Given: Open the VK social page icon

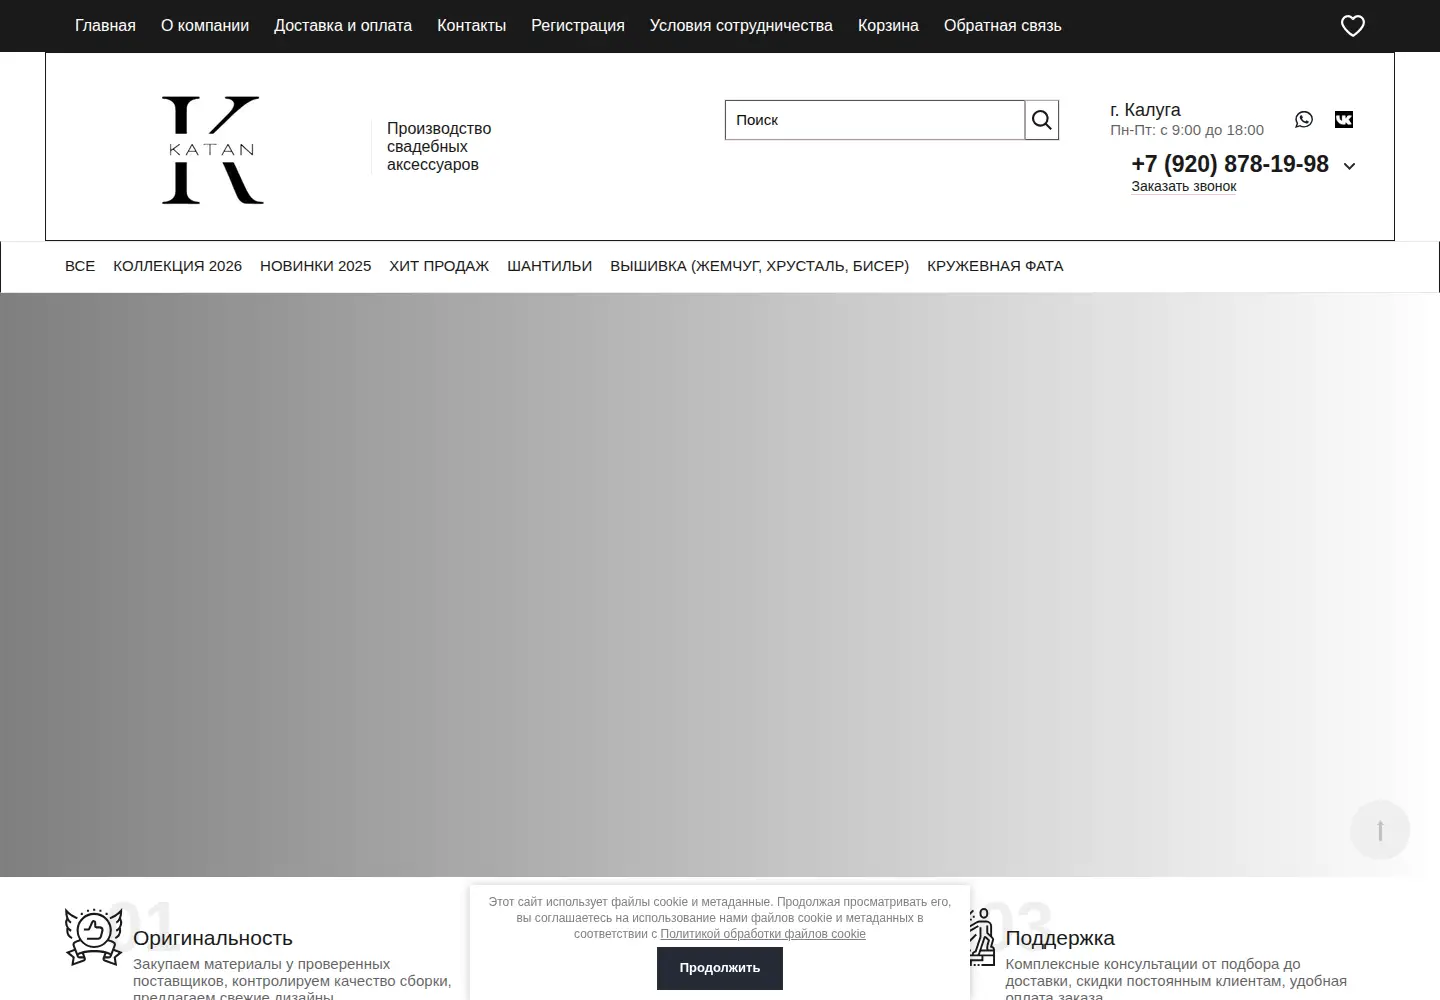Looking at the screenshot, I should coord(1344,119).
